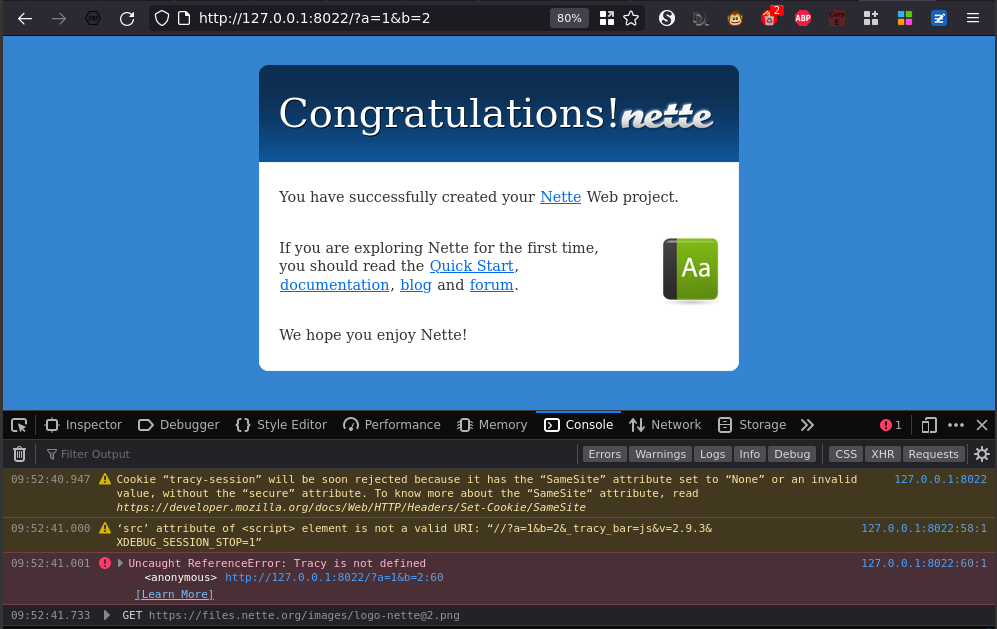
Task: Toggle the Errors filter in console
Action: (604, 454)
